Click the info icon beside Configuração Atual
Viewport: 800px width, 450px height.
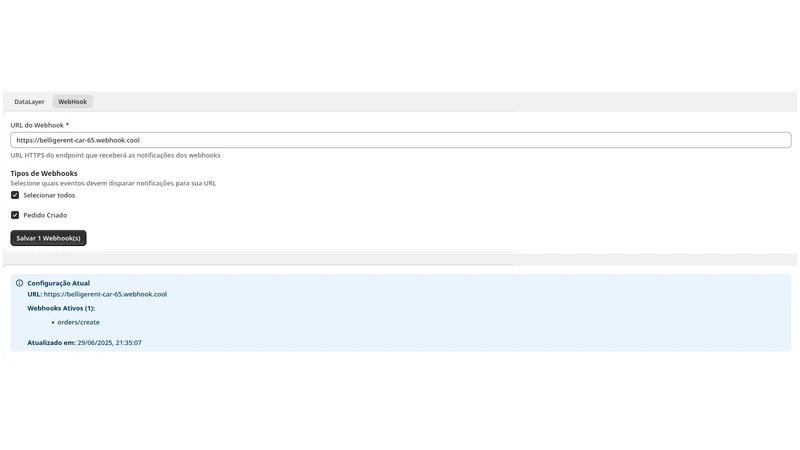19,283
